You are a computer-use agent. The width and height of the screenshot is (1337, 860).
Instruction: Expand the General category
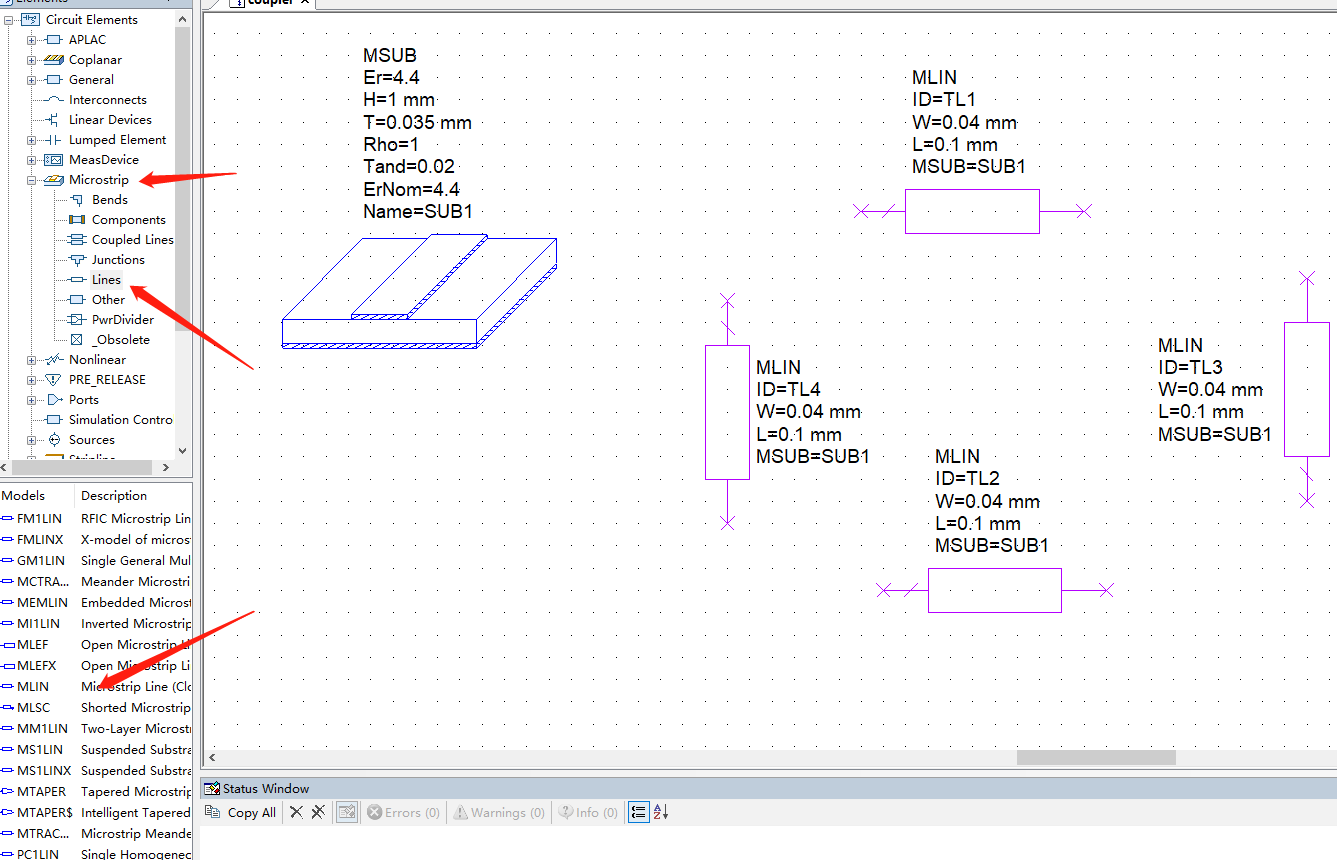coord(31,80)
